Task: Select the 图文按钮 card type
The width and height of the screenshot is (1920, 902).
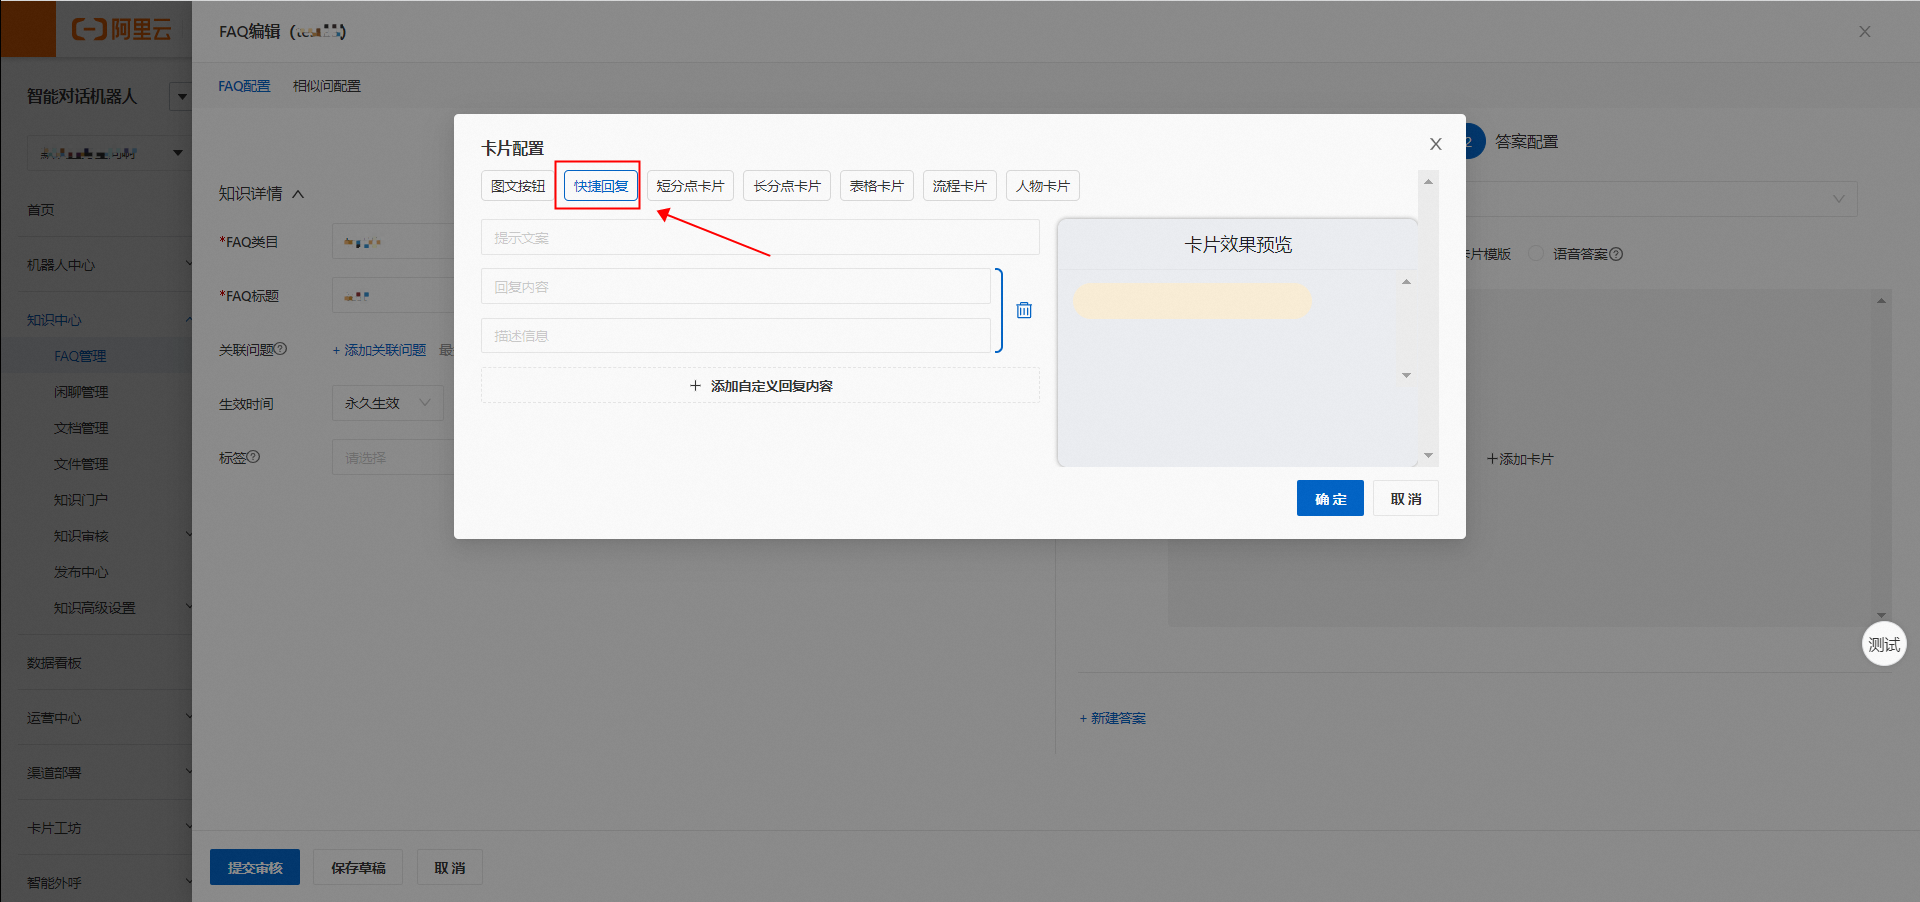Action: pos(518,186)
